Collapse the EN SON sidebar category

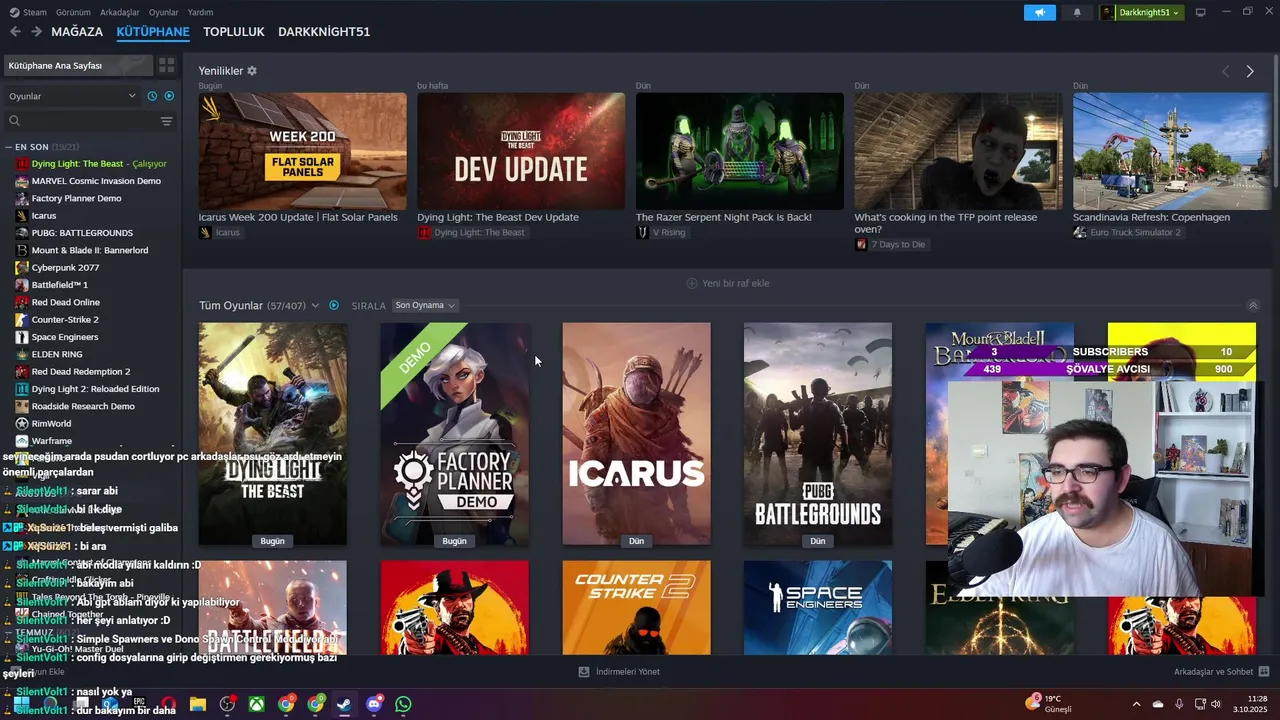8,147
